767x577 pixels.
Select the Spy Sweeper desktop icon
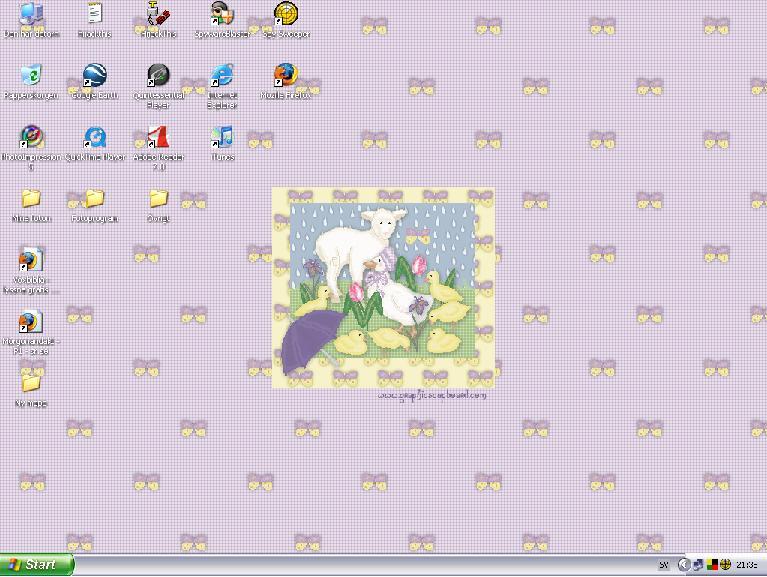[x=286, y=14]
